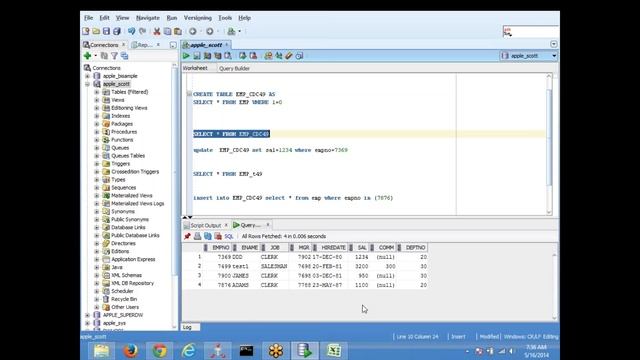Click the New file icon in main toolbar
640x360 pixels.
[x=86, y=31]
